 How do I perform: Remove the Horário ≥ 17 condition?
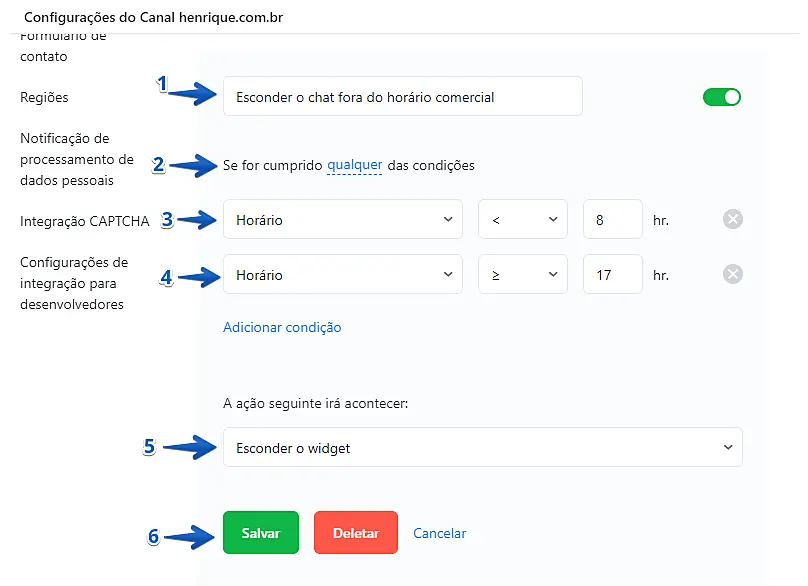(733, 275)
